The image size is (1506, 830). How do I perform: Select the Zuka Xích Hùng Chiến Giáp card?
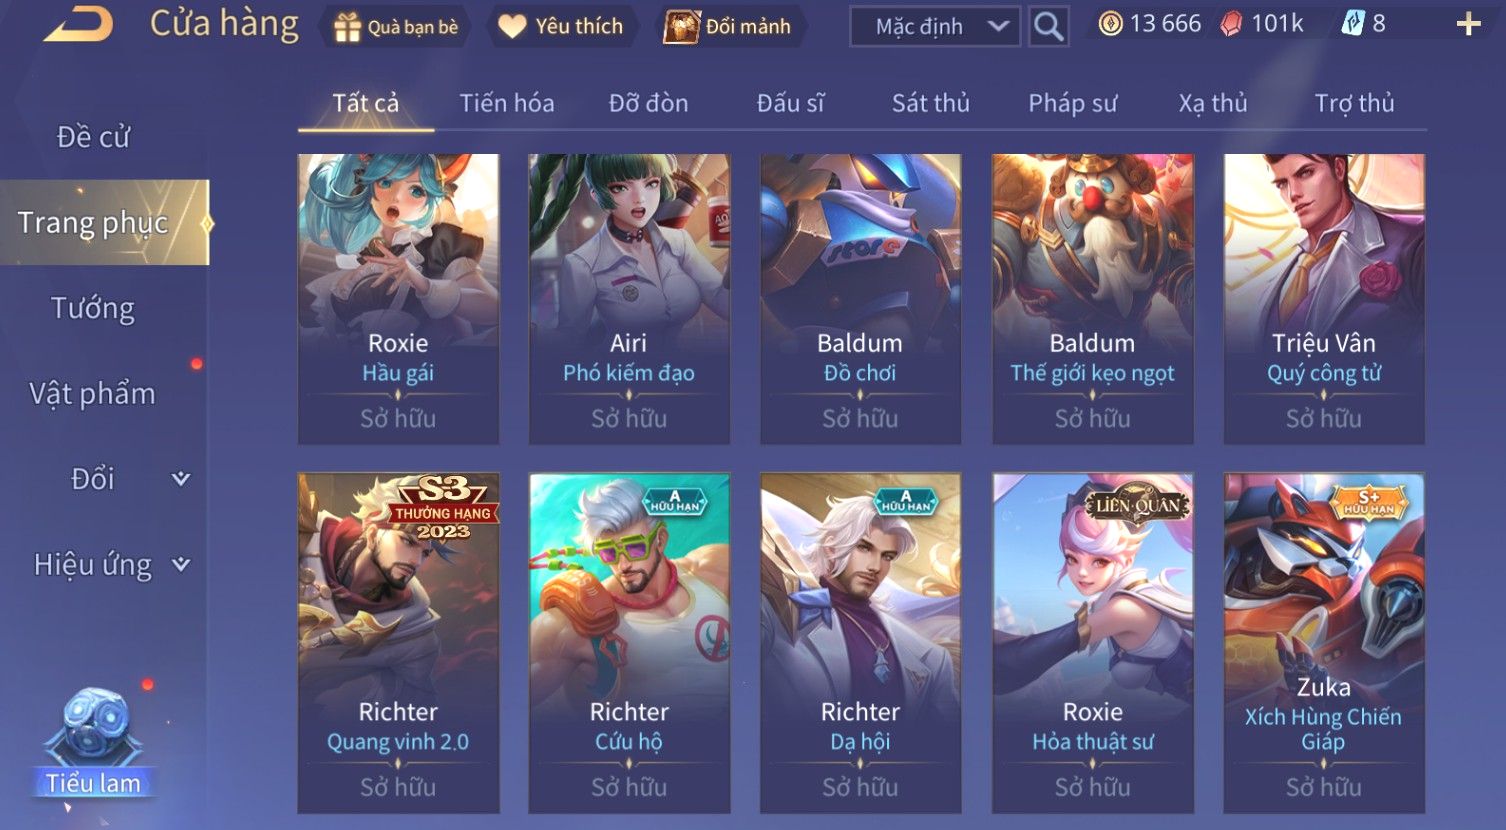(1324, 642)
